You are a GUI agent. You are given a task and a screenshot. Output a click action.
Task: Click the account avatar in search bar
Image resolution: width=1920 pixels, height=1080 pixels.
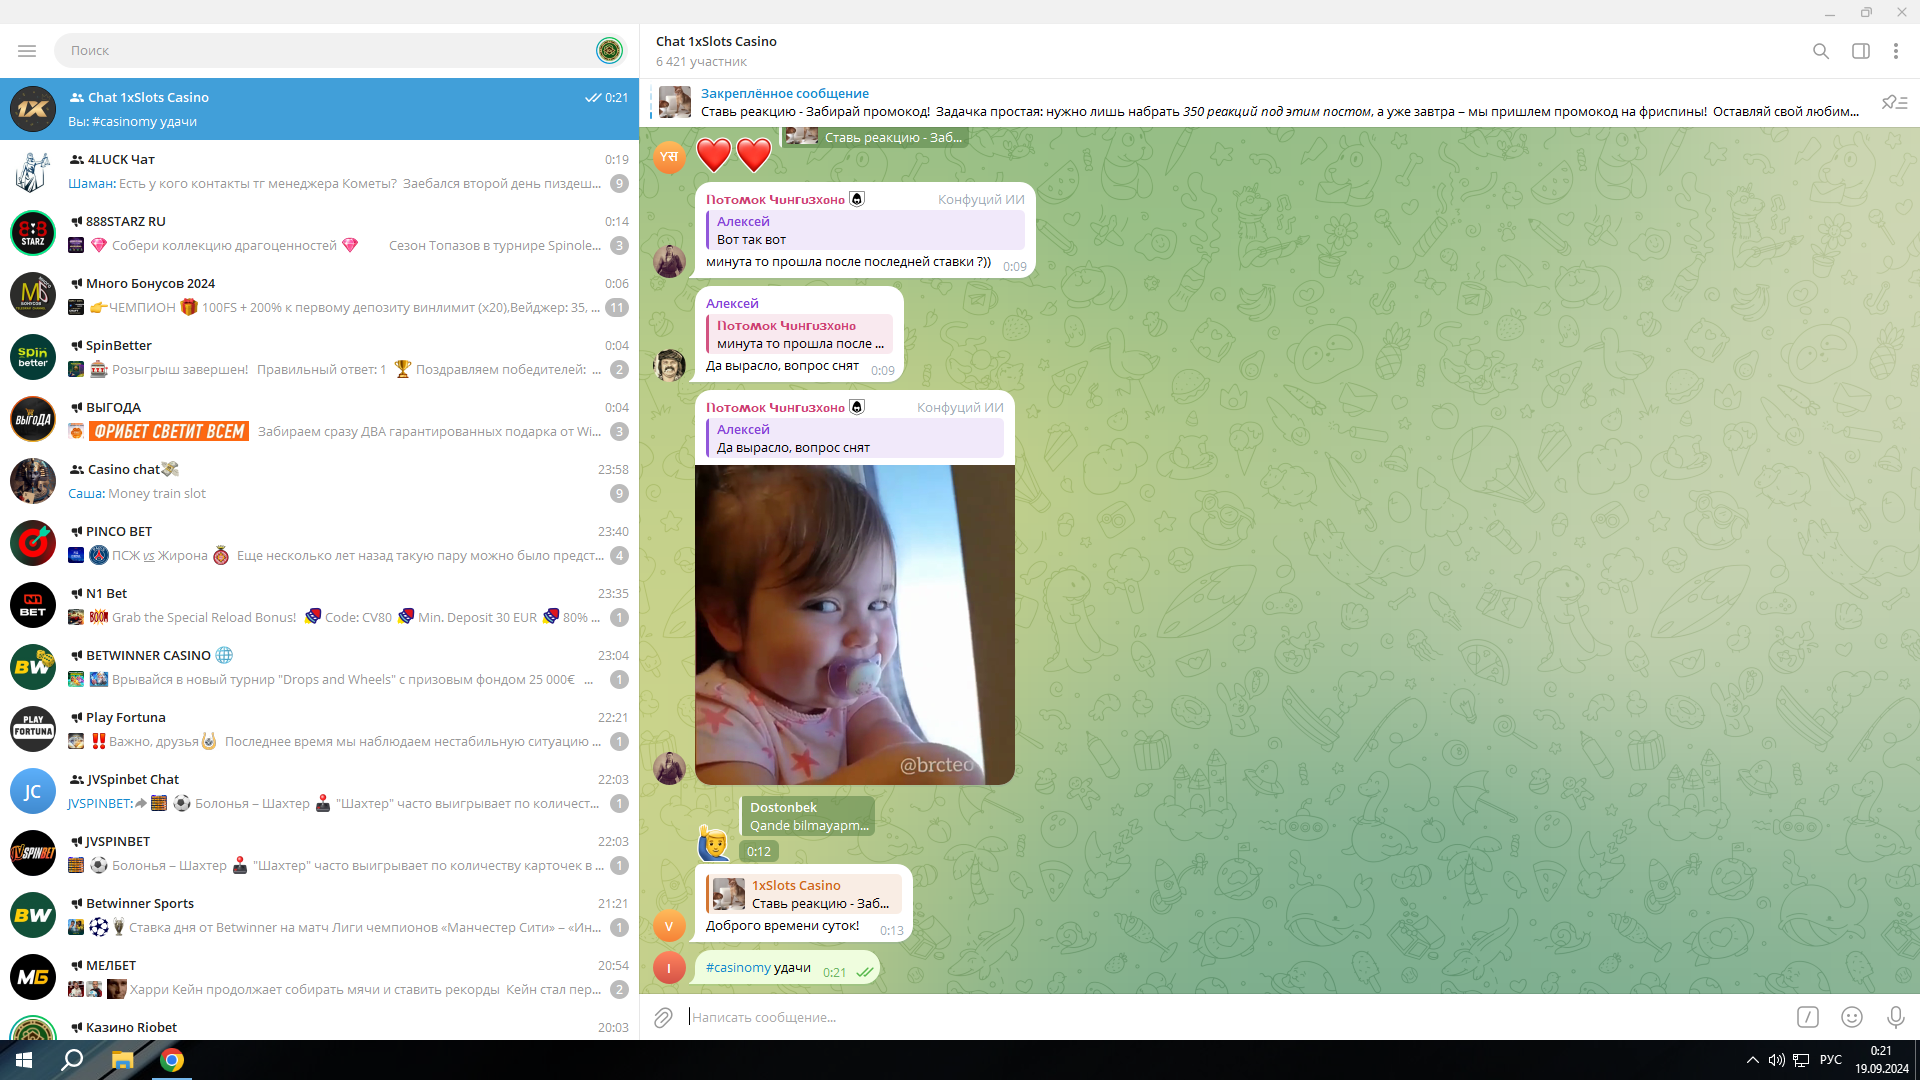(609, 50)
